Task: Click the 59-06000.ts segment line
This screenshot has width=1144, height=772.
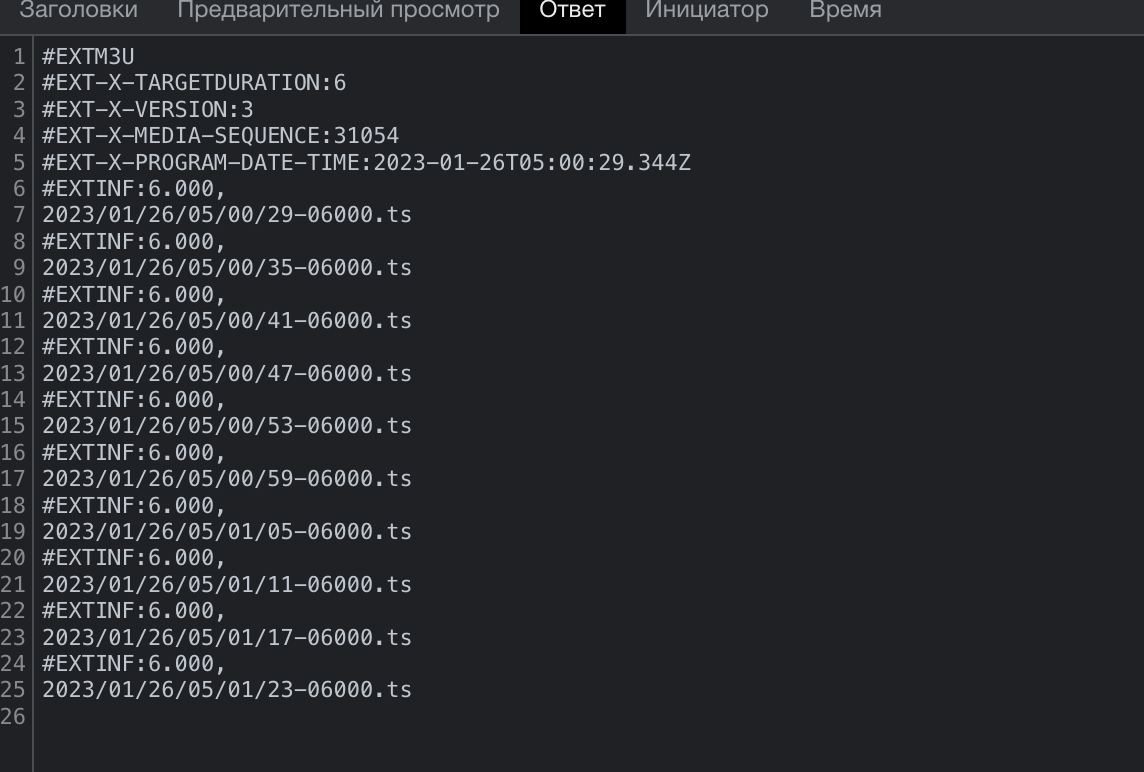Action: (227, 479)
